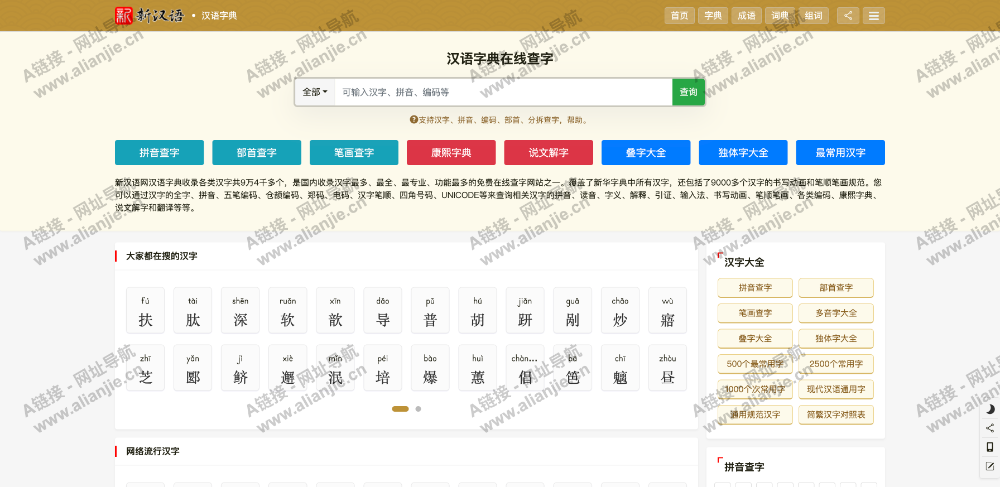
Task: Click the red 康熙字典 button
Action: point(451,152)
